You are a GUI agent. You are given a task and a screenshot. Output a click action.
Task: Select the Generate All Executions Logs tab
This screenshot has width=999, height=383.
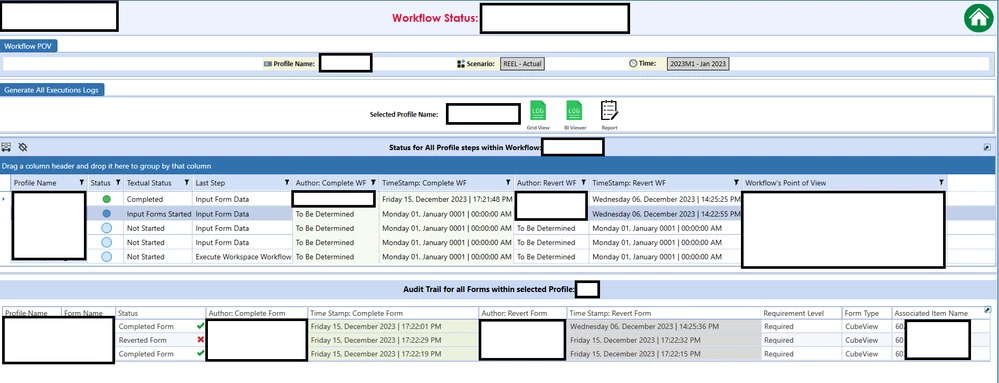[52, 90]
